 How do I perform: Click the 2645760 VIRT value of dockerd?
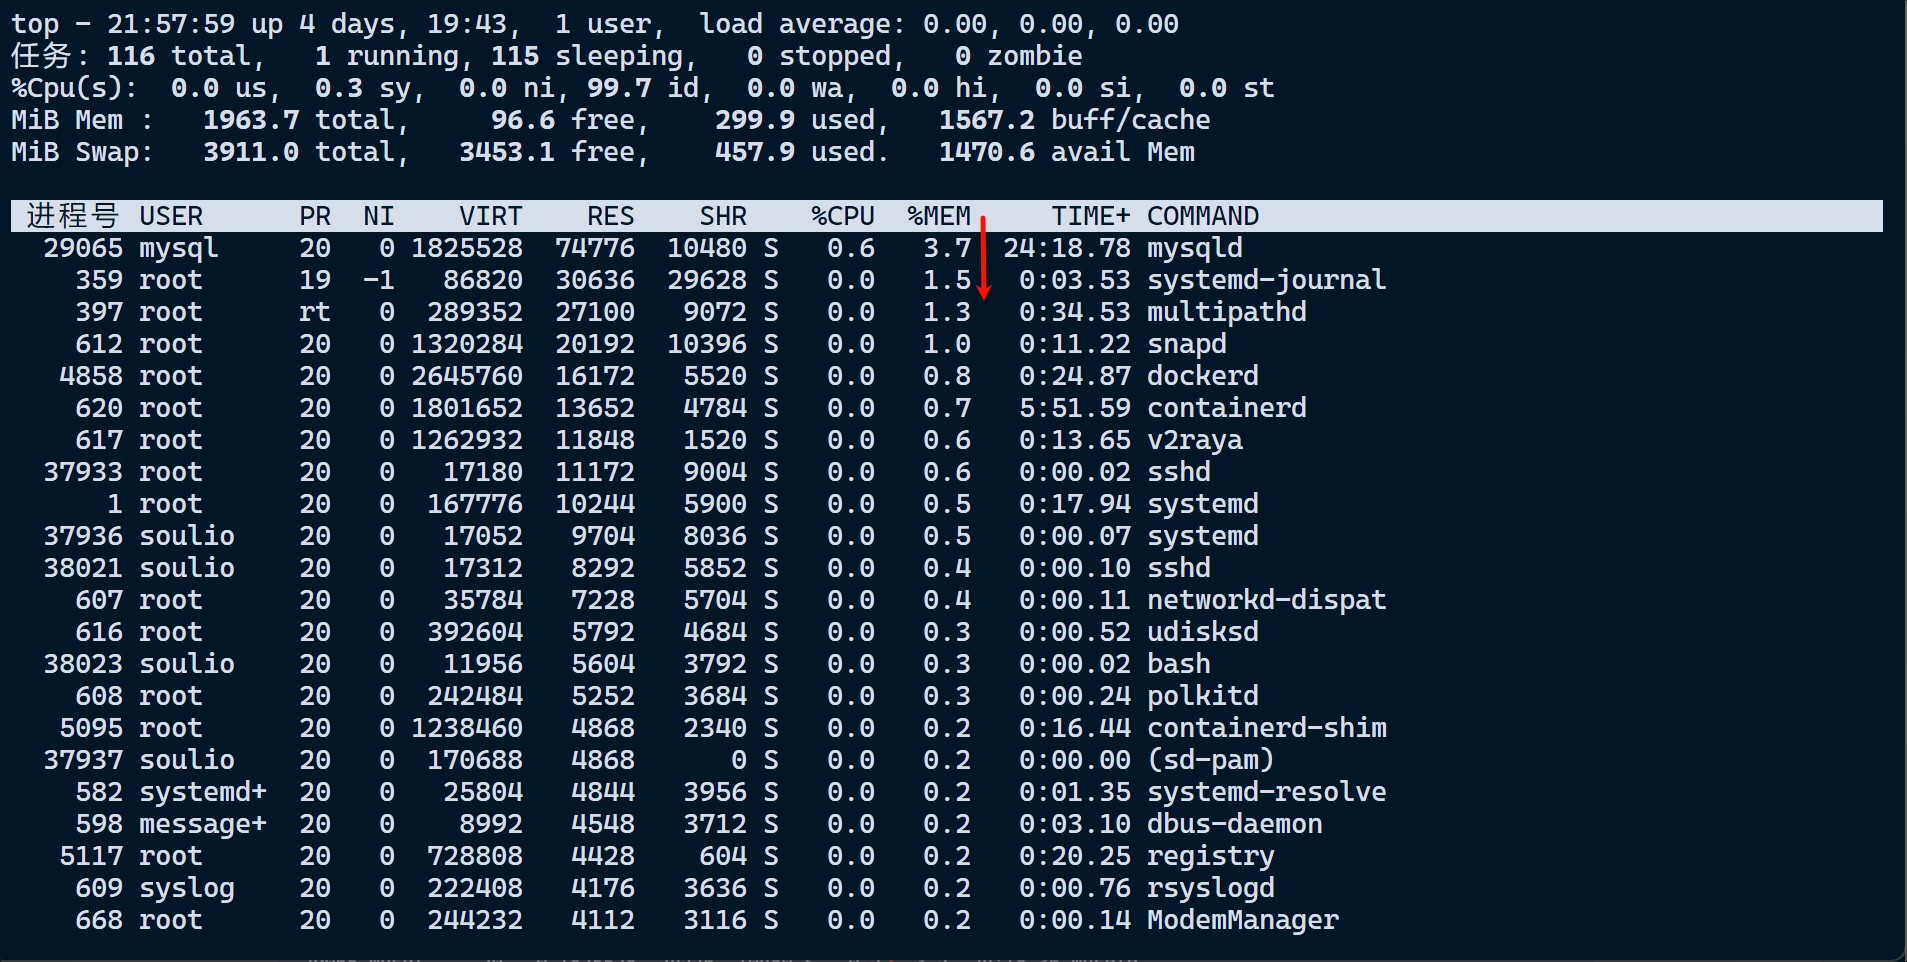tap(466, 376)
